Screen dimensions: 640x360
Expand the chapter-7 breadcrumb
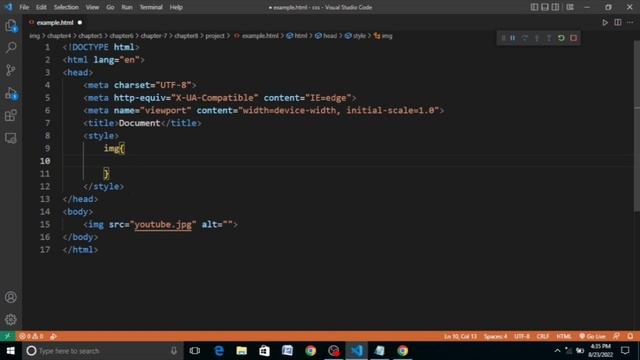click(154, 36)
